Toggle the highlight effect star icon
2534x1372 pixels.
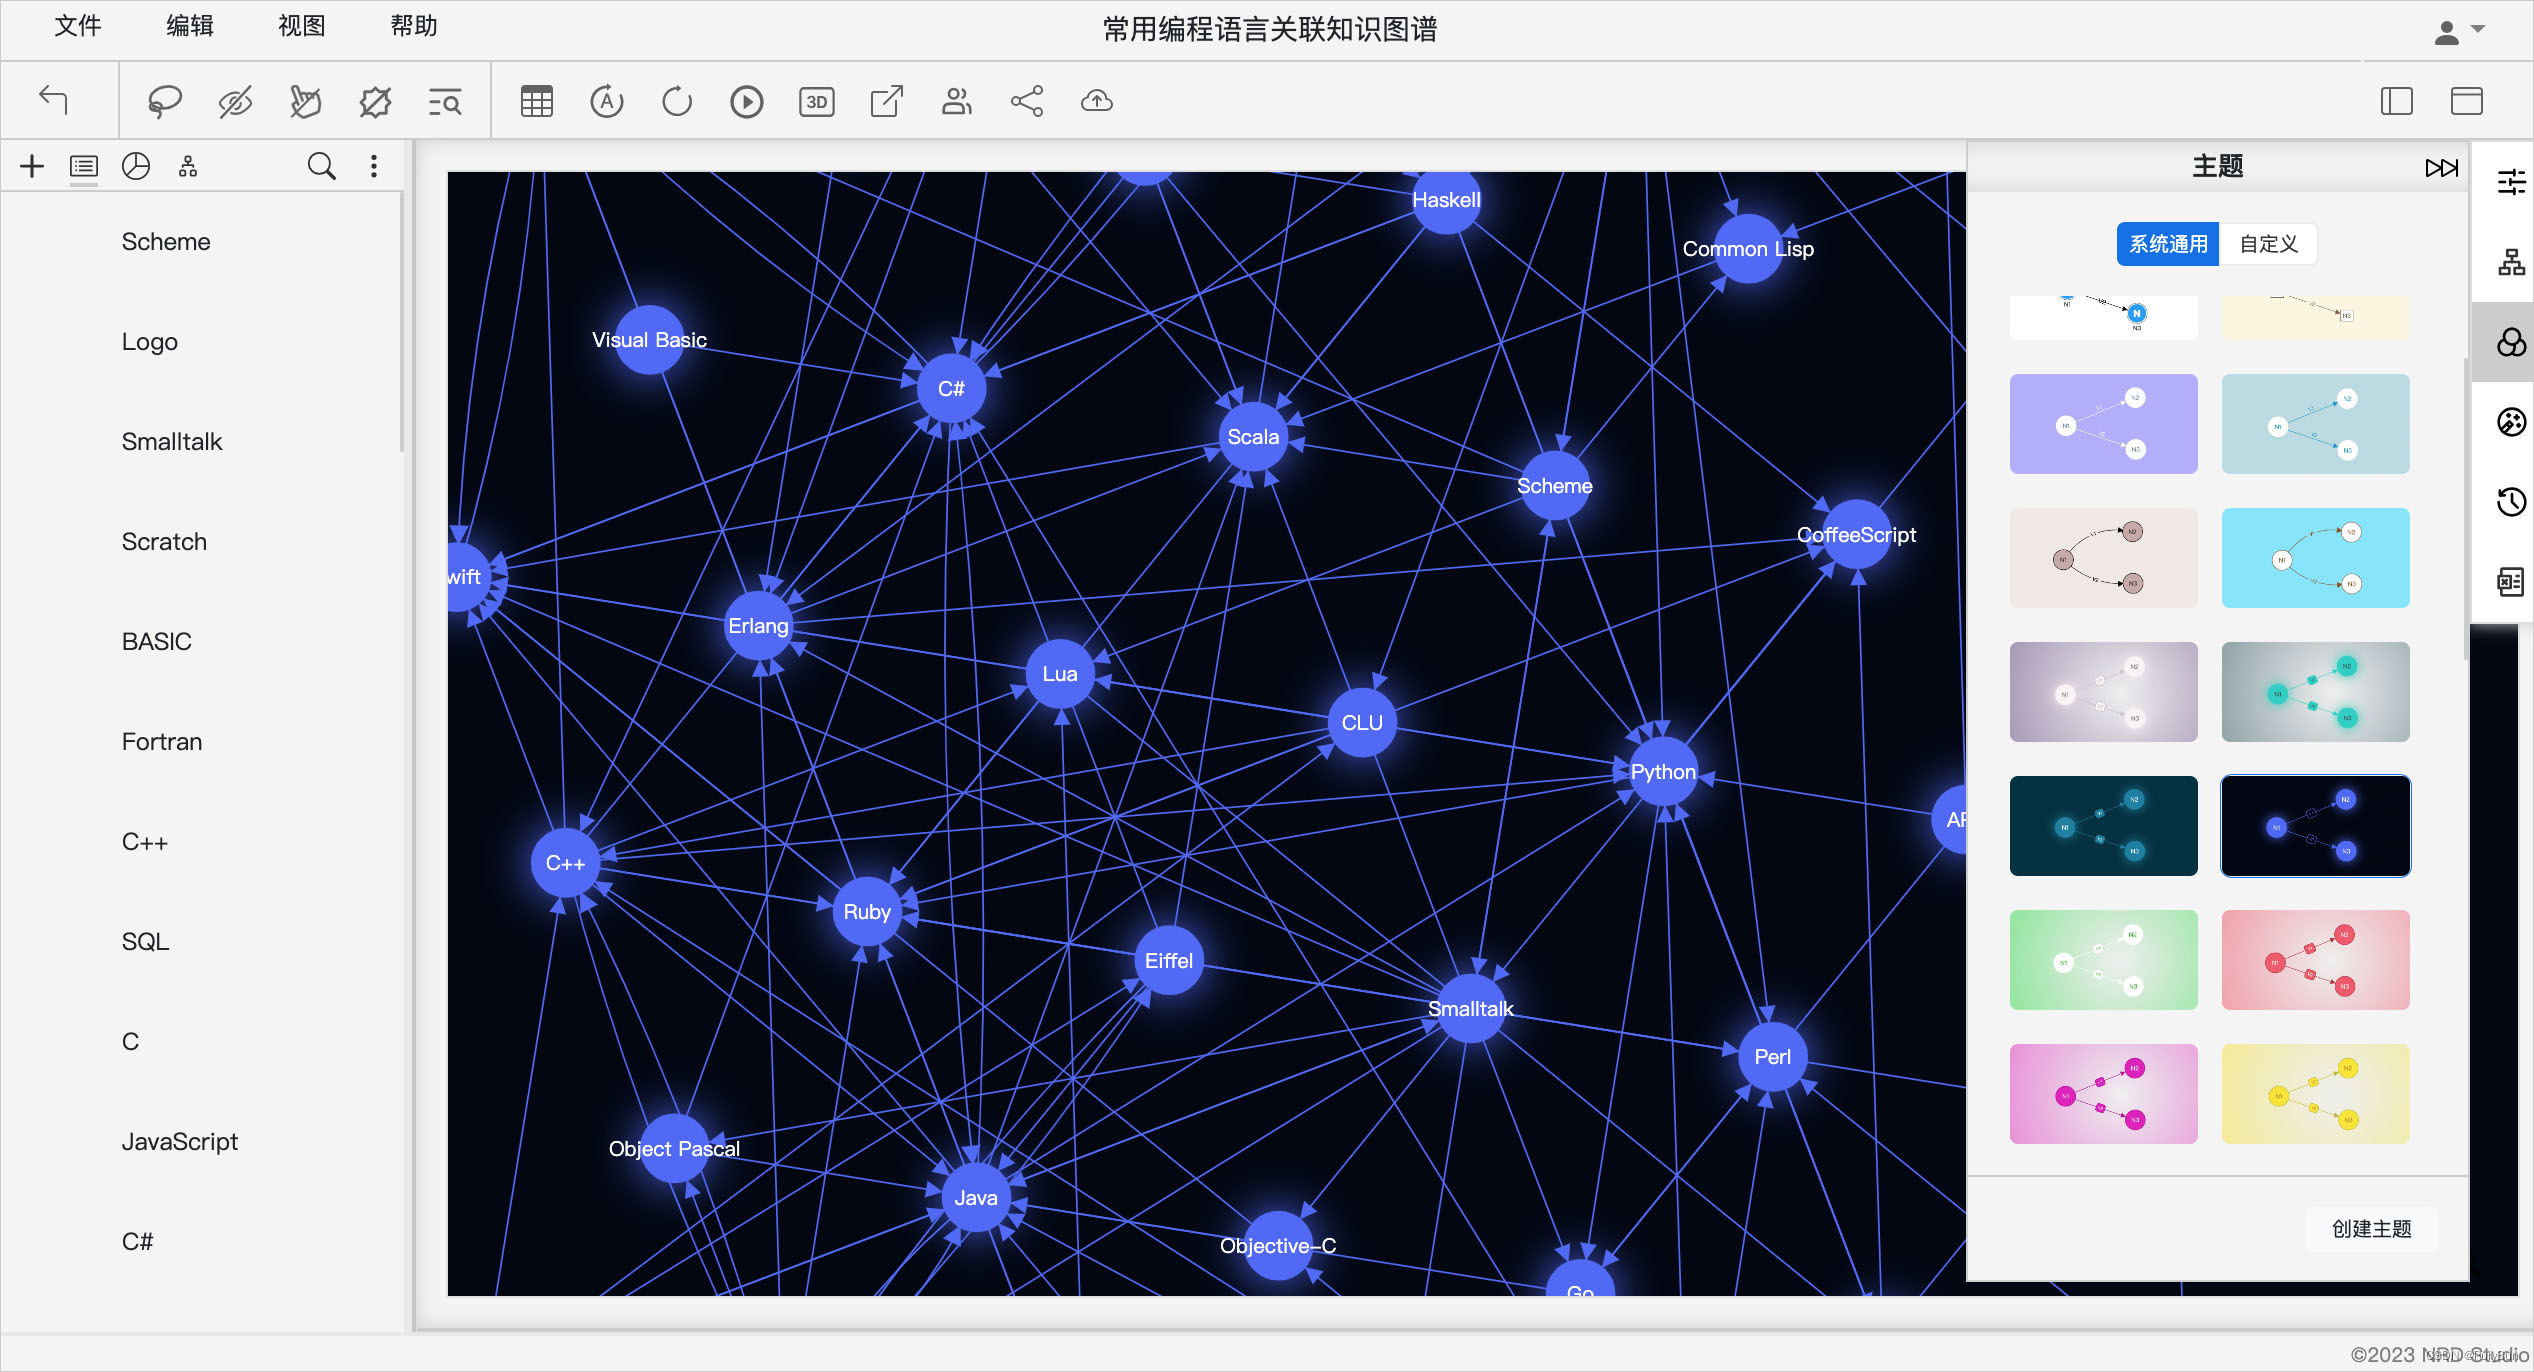[x=374, y=100]
